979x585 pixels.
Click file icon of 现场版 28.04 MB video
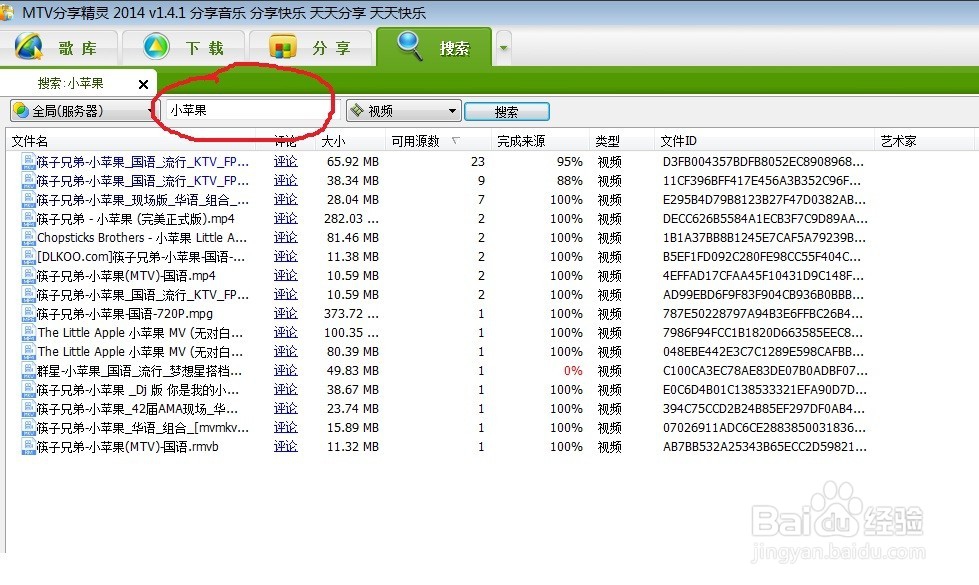28,200
